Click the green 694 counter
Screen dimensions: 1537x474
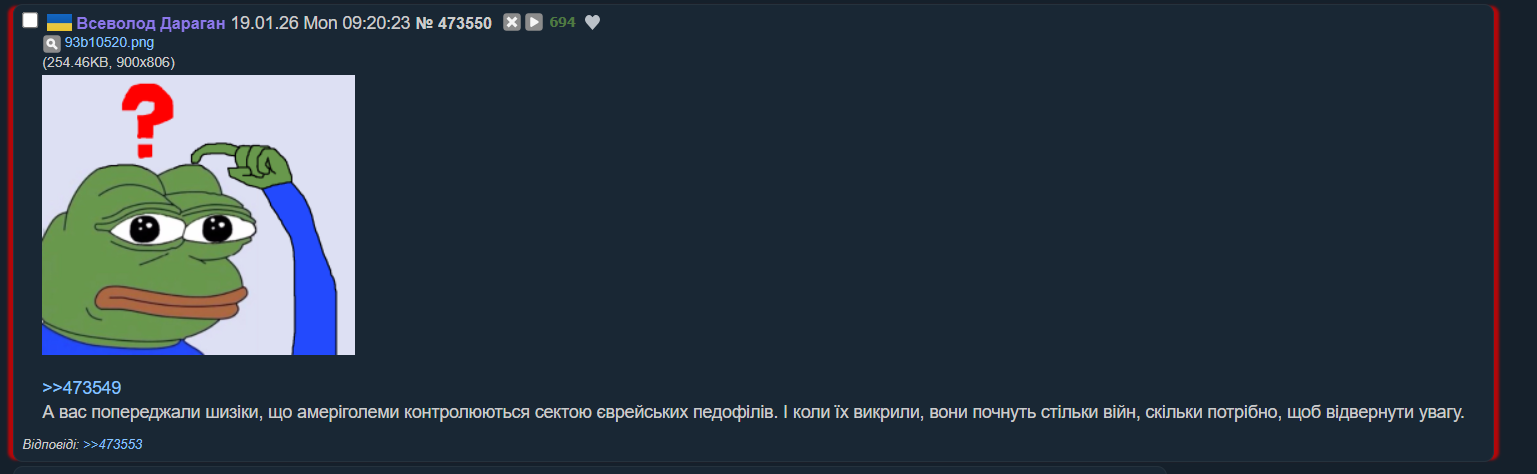point(562,23)
